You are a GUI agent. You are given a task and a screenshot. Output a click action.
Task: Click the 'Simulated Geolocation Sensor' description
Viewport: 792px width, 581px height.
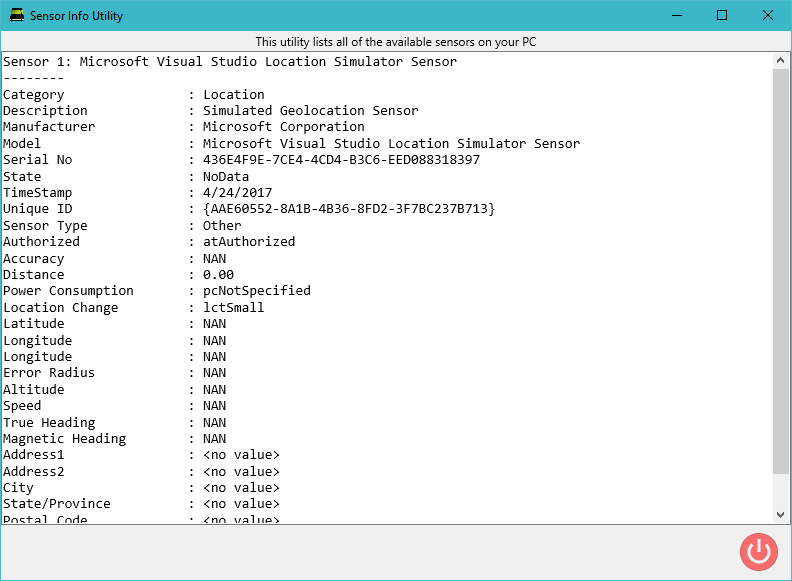click(311, 111)
